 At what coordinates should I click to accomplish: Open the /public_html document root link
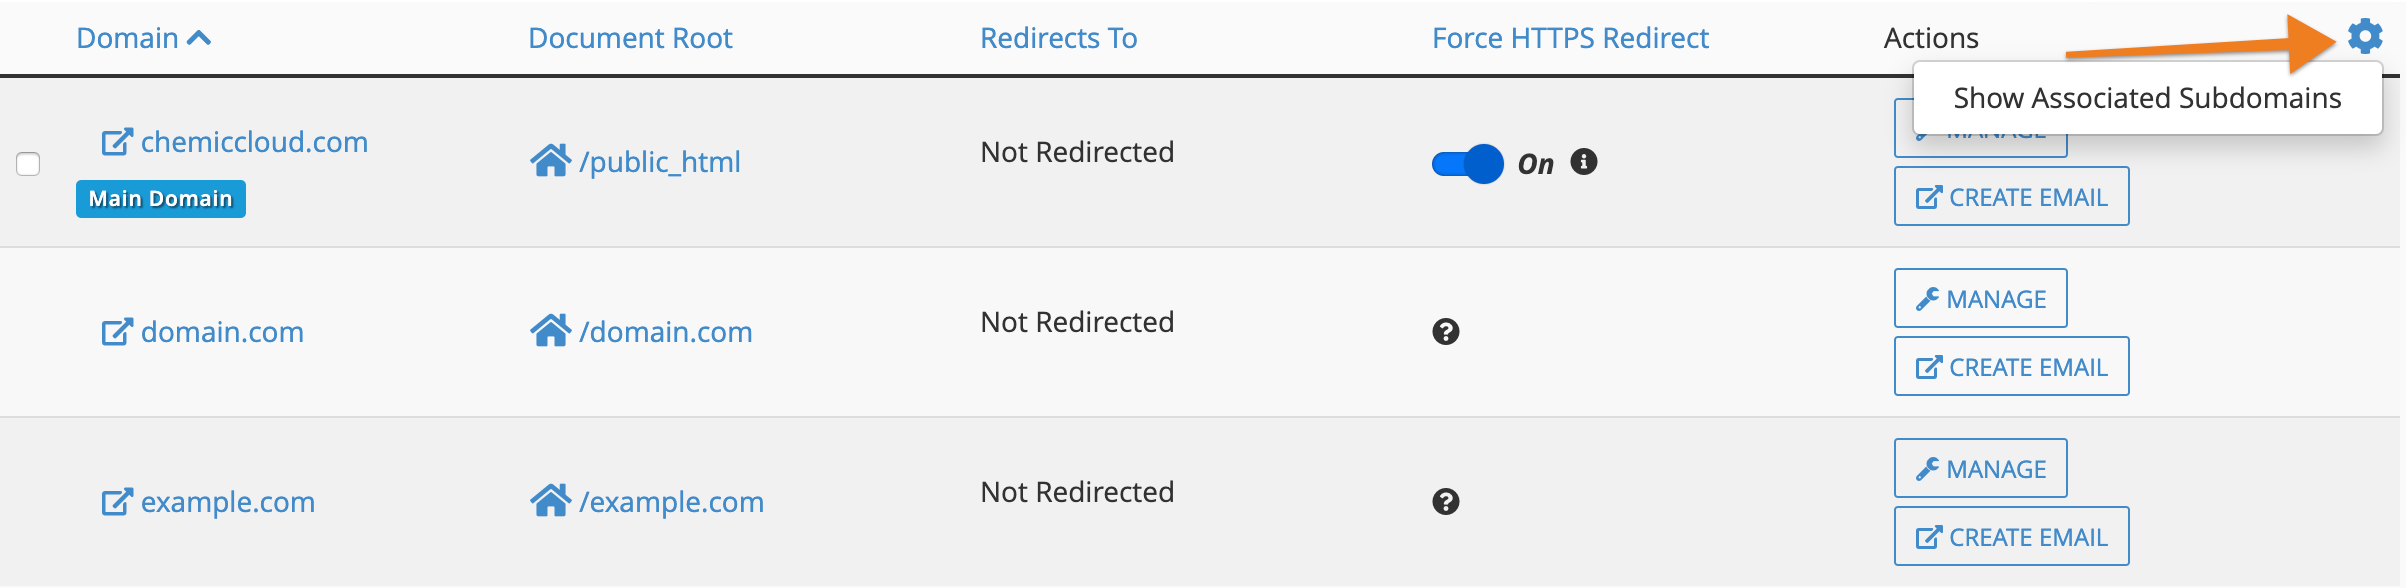point(662,161)
